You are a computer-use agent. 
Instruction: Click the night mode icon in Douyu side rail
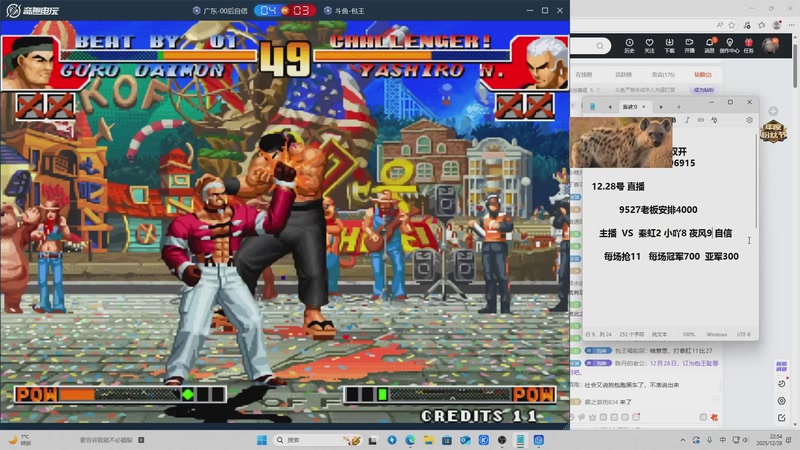(x=781, y=384)
